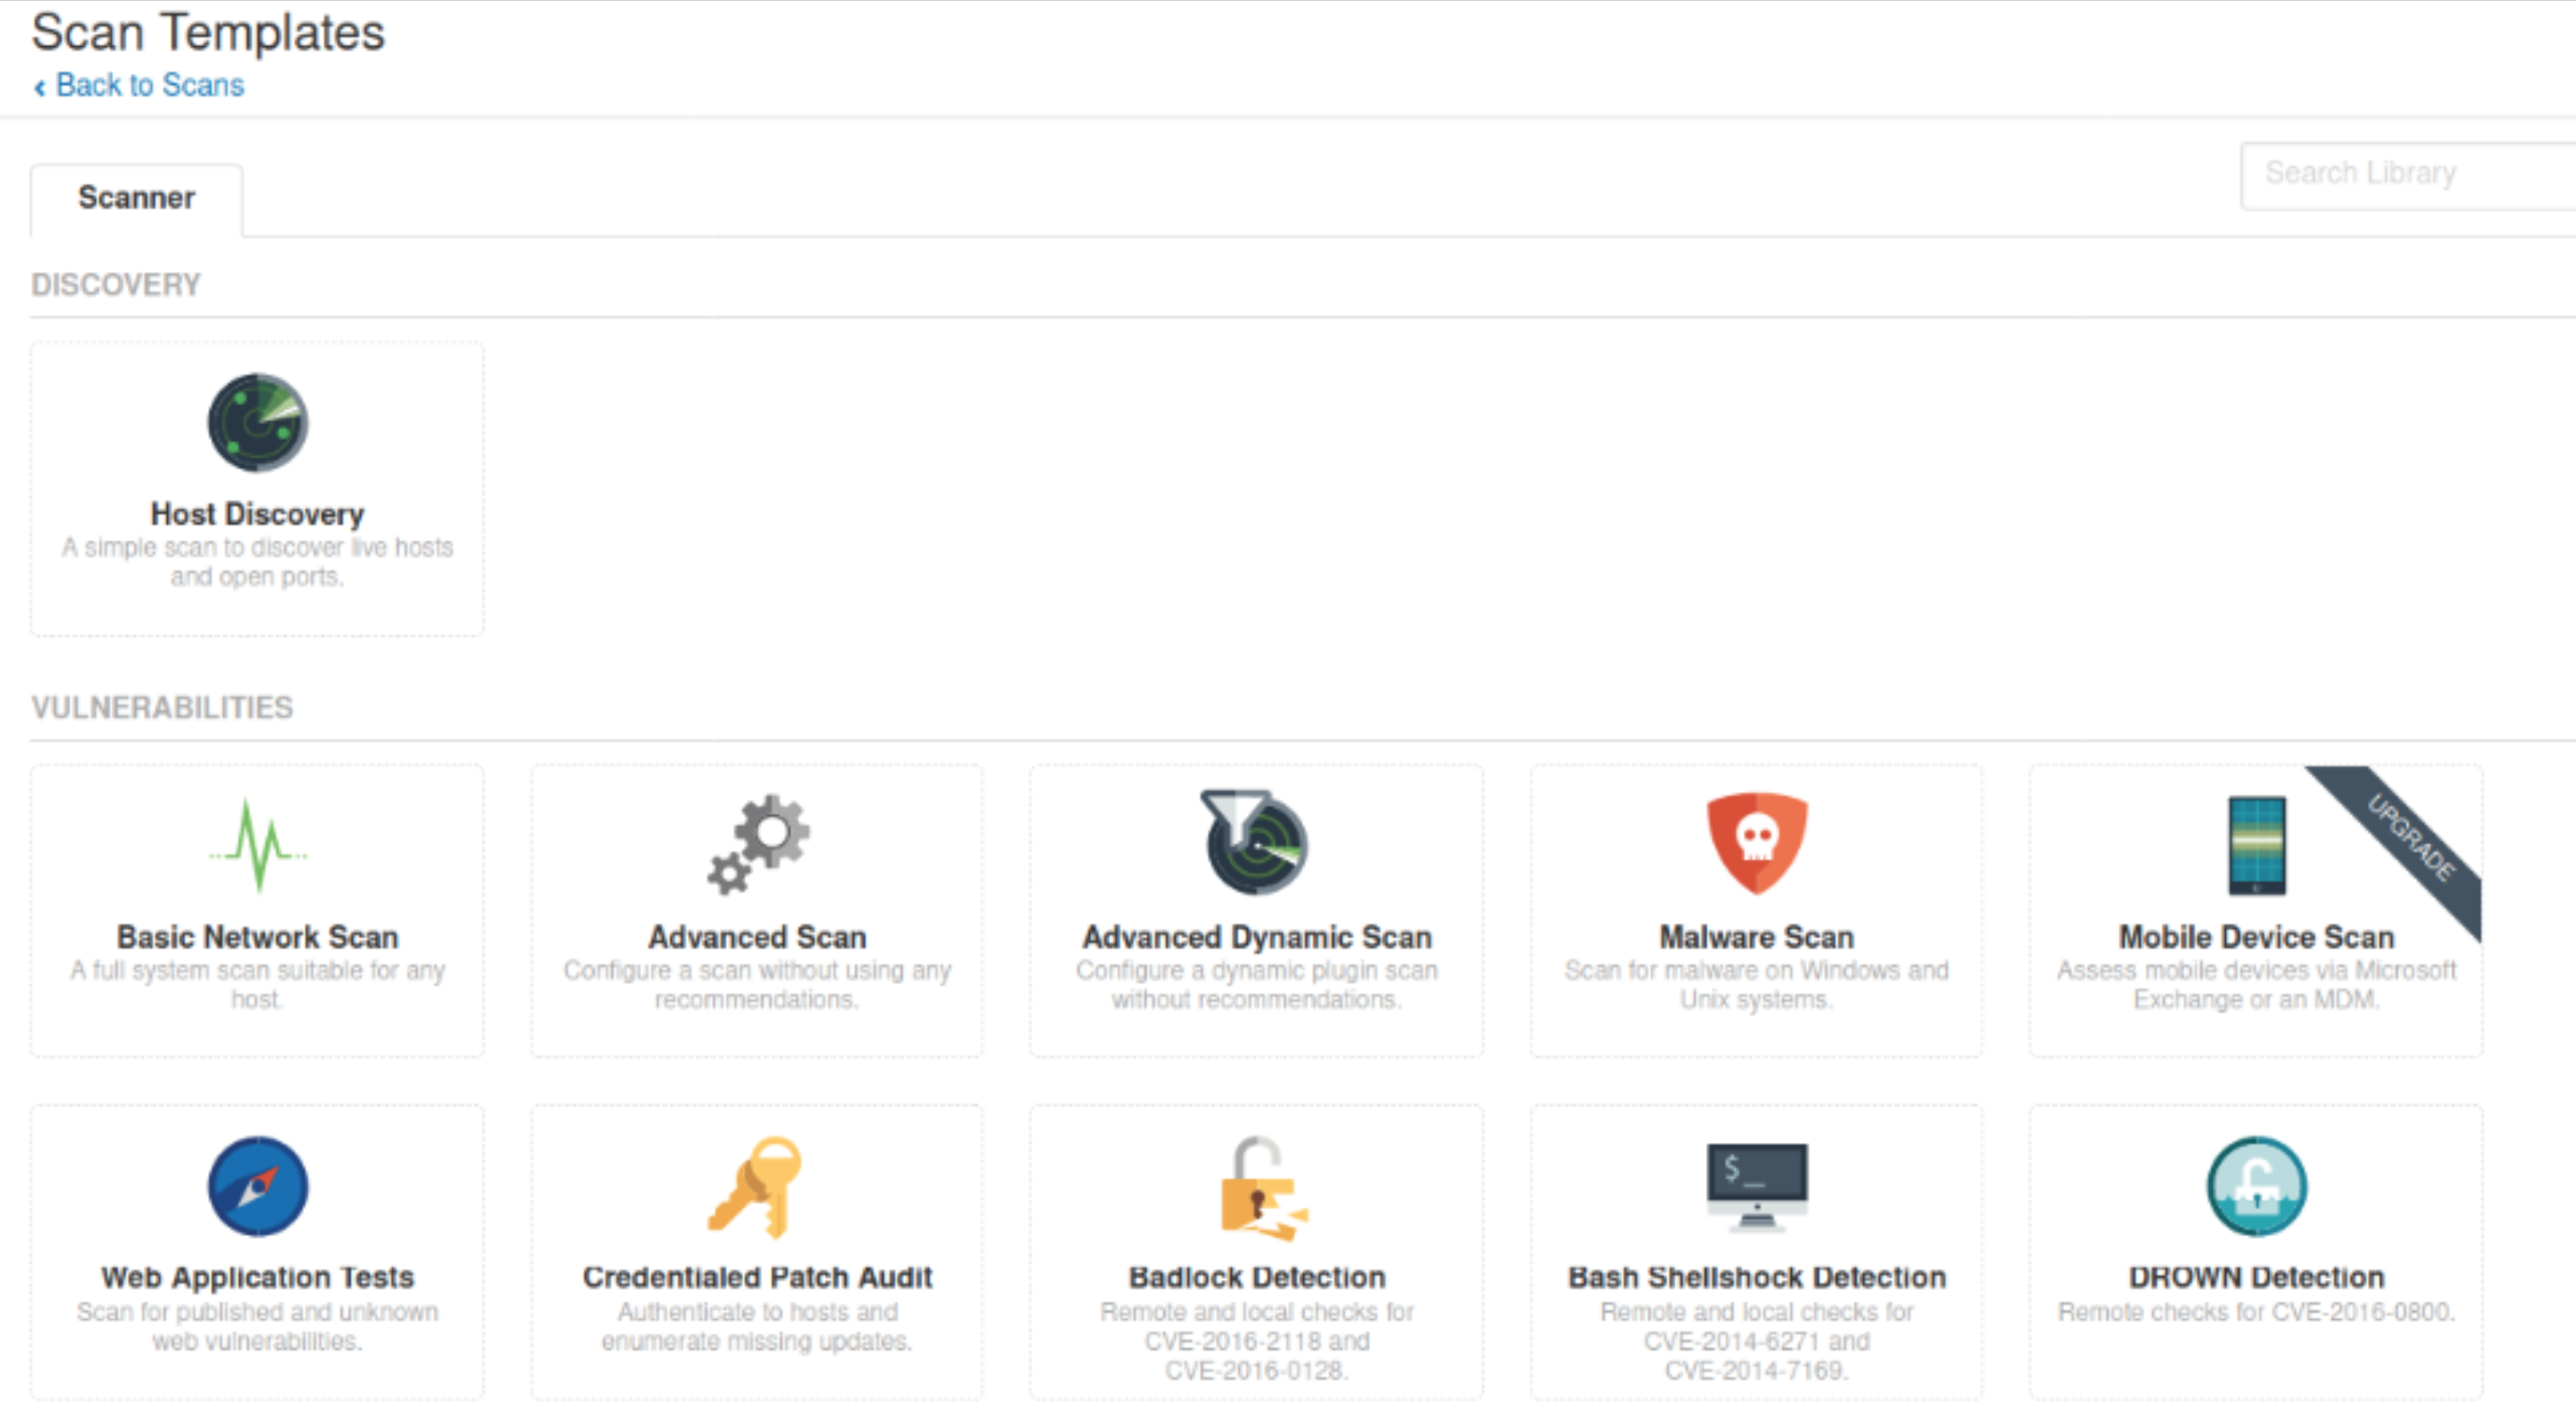The width and height of the screenshot is (2576, 1409).
Task: Choose the Credentialed Patch Audit keys icon
Action: coord(757,1186)
